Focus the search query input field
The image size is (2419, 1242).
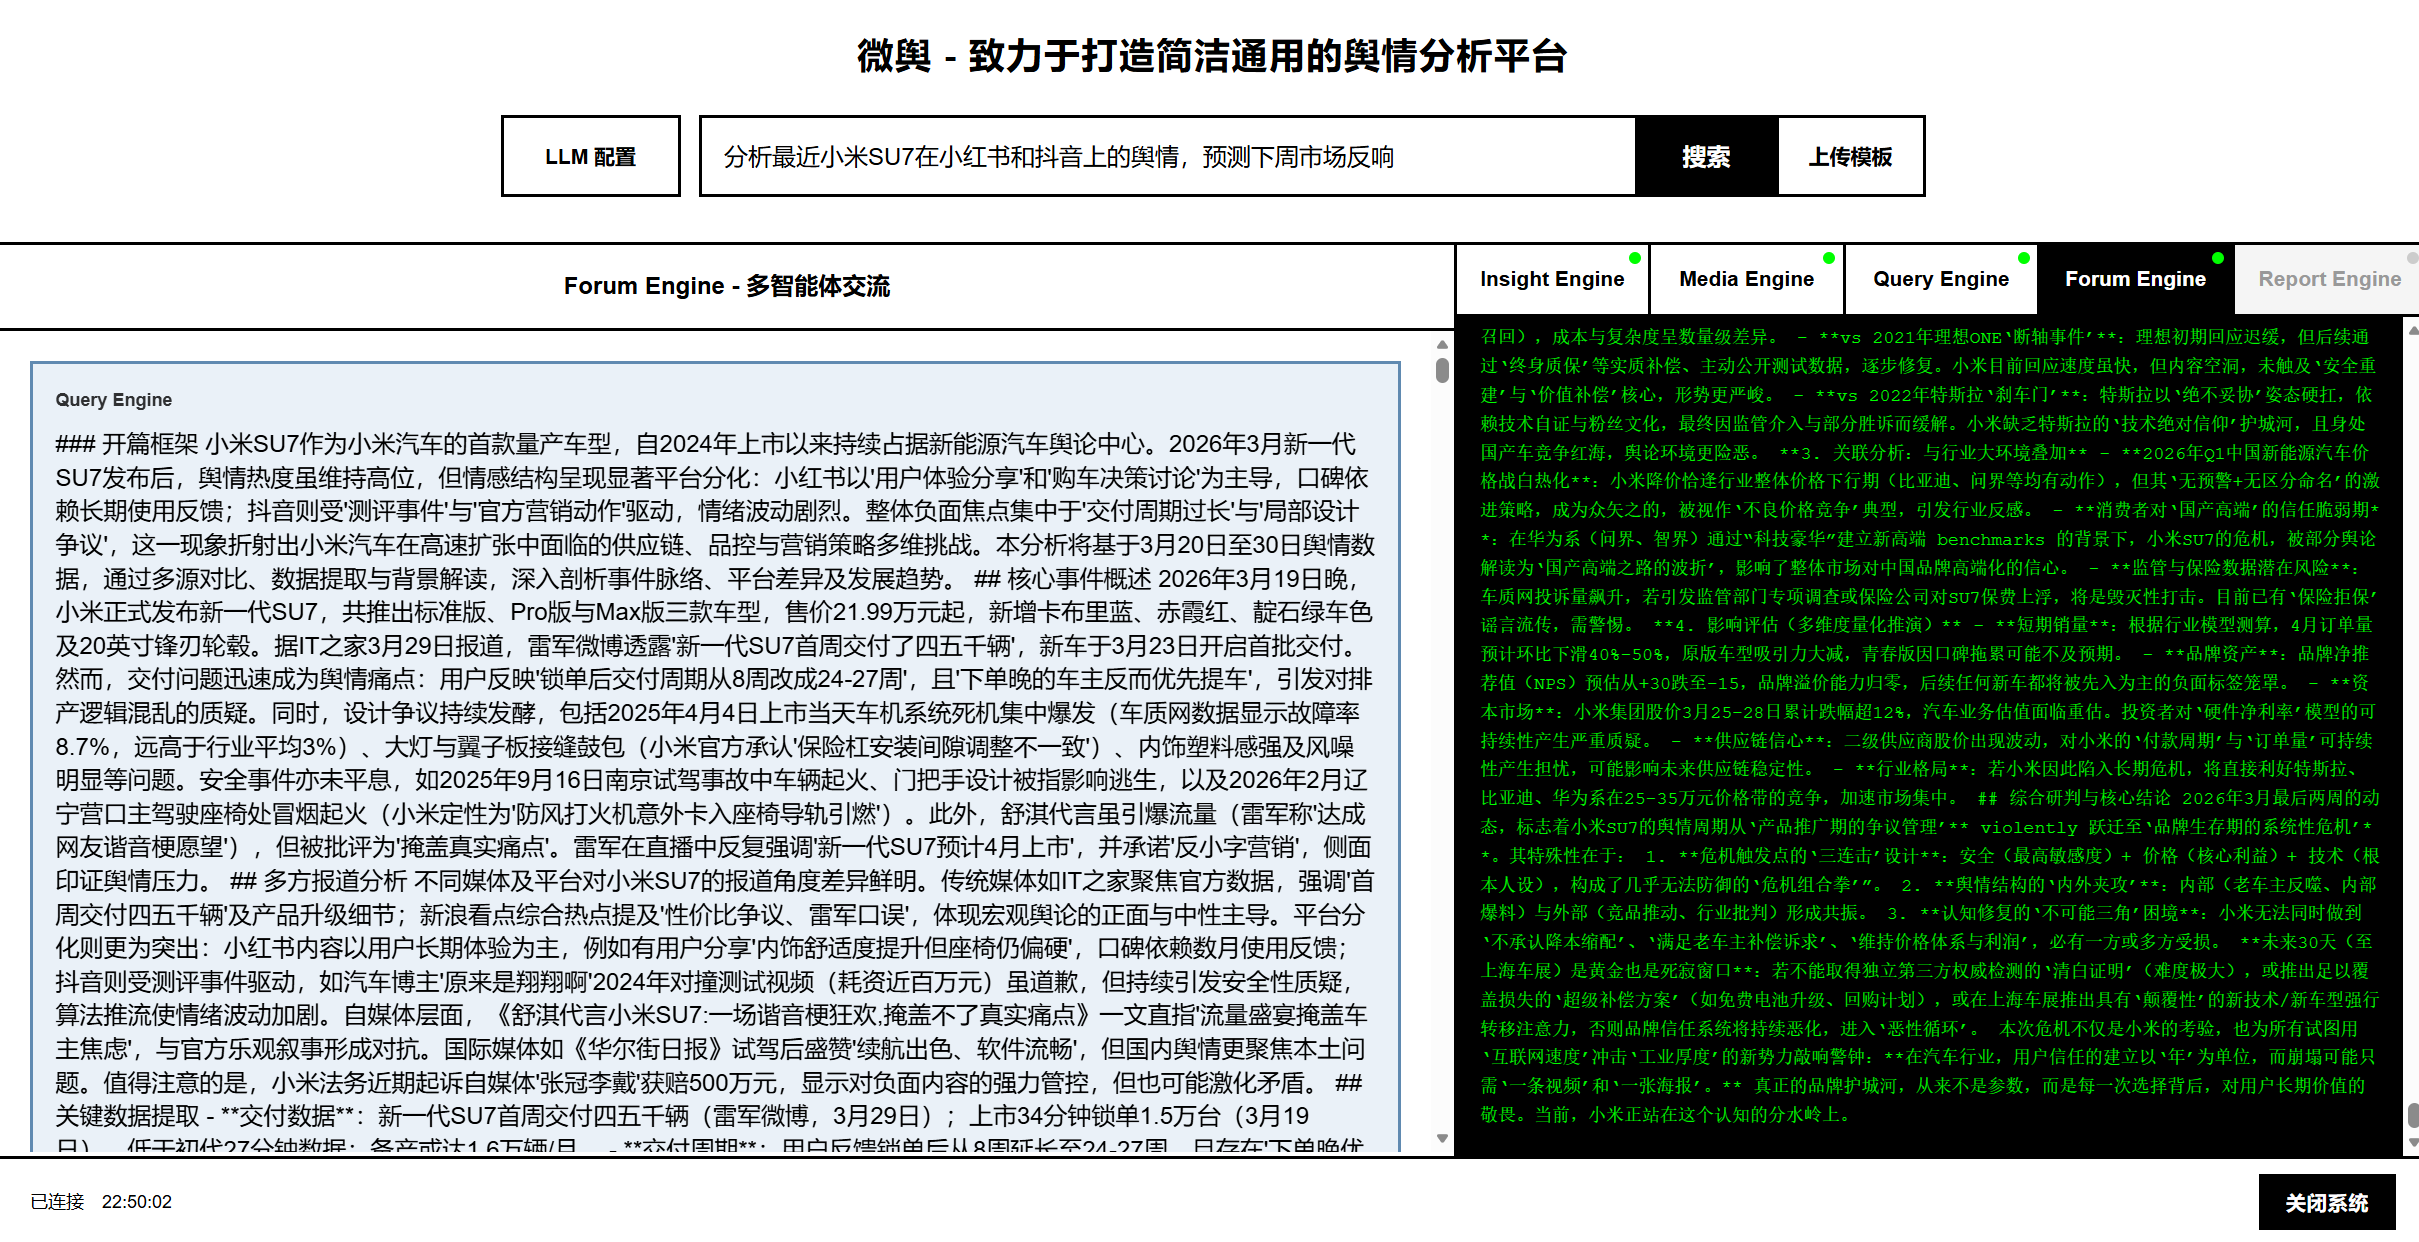pos(1166,157)
